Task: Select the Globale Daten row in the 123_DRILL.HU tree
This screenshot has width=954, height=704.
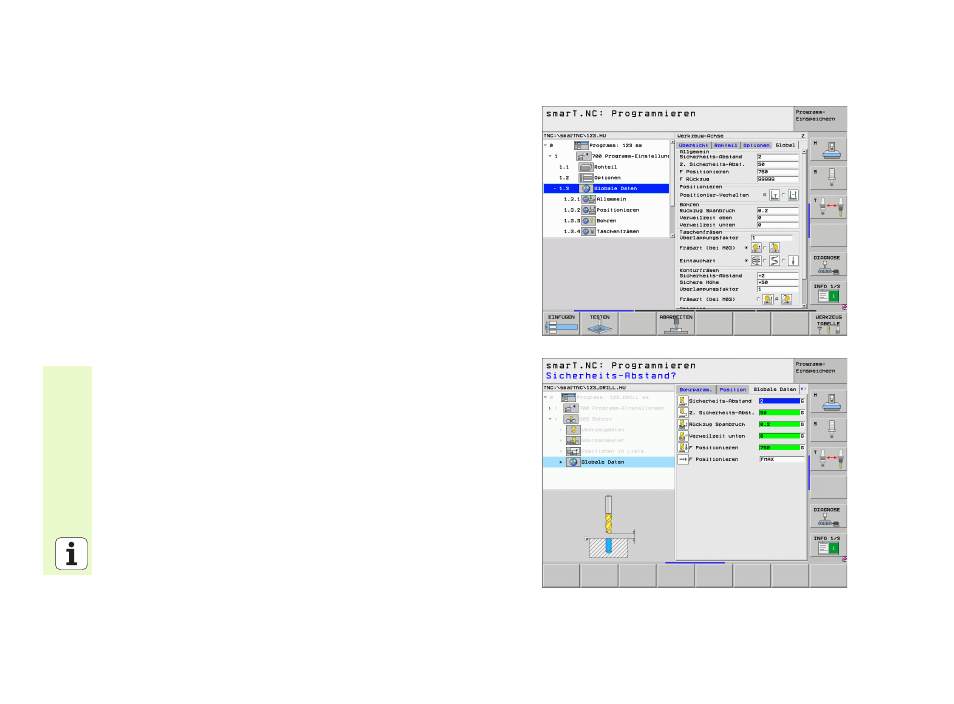Action: [x=608, y=462]
